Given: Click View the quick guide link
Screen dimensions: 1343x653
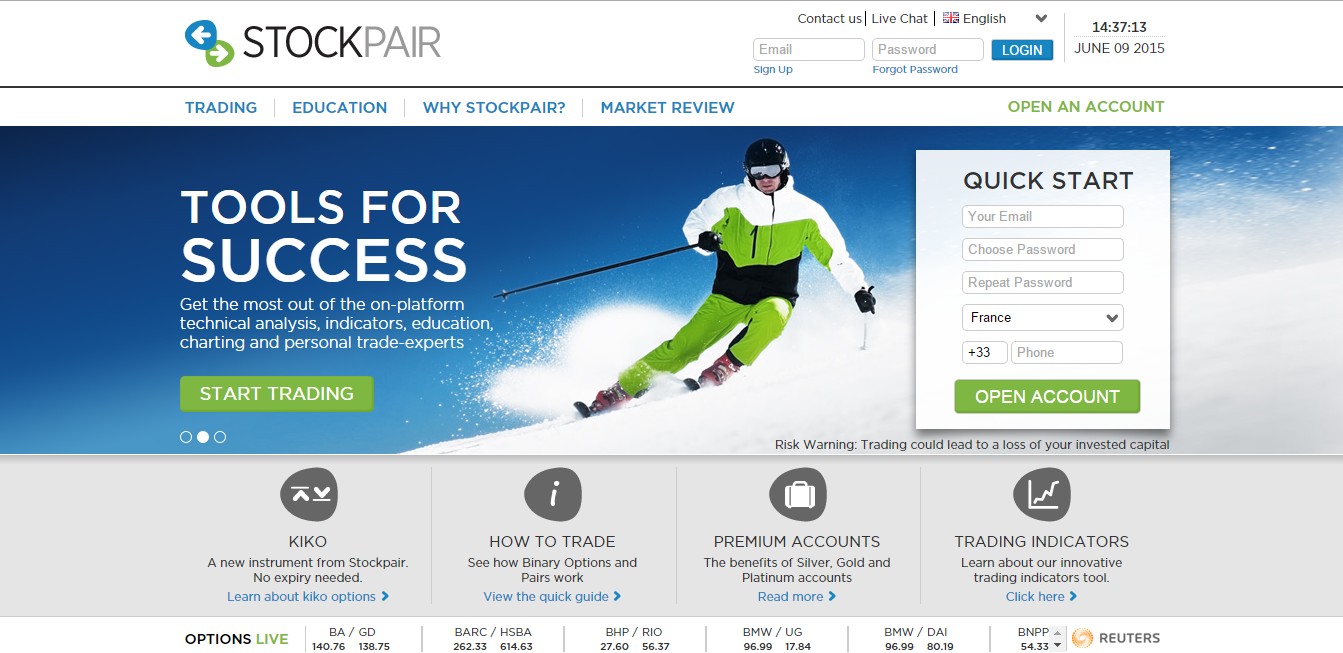Looking at the screenshot, I should pos(552,597).
